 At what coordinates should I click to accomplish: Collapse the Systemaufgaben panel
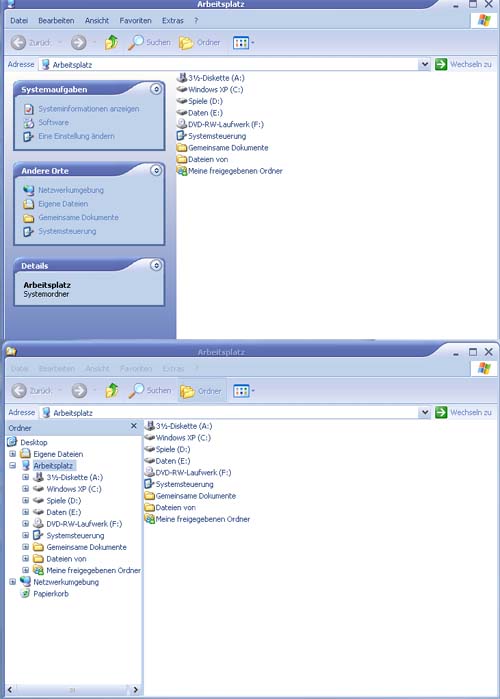(x=156, y=89)
